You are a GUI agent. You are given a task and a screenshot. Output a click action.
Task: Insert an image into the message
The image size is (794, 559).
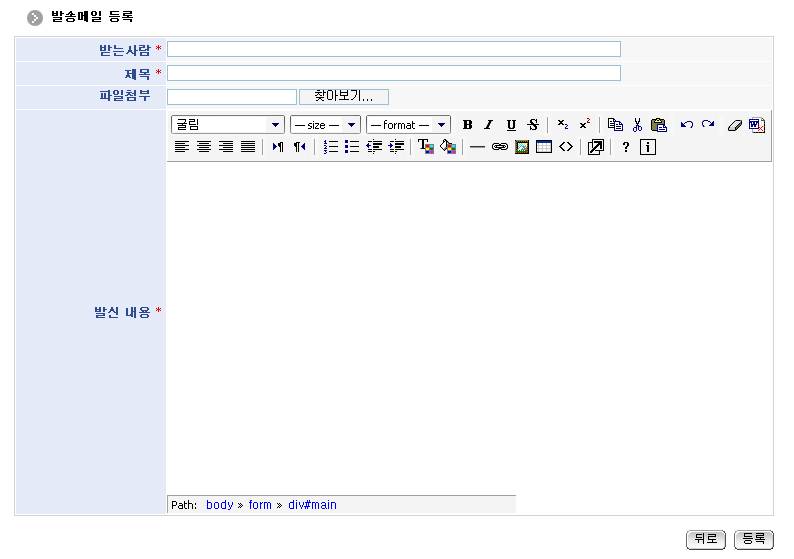[x=521, y=147]
